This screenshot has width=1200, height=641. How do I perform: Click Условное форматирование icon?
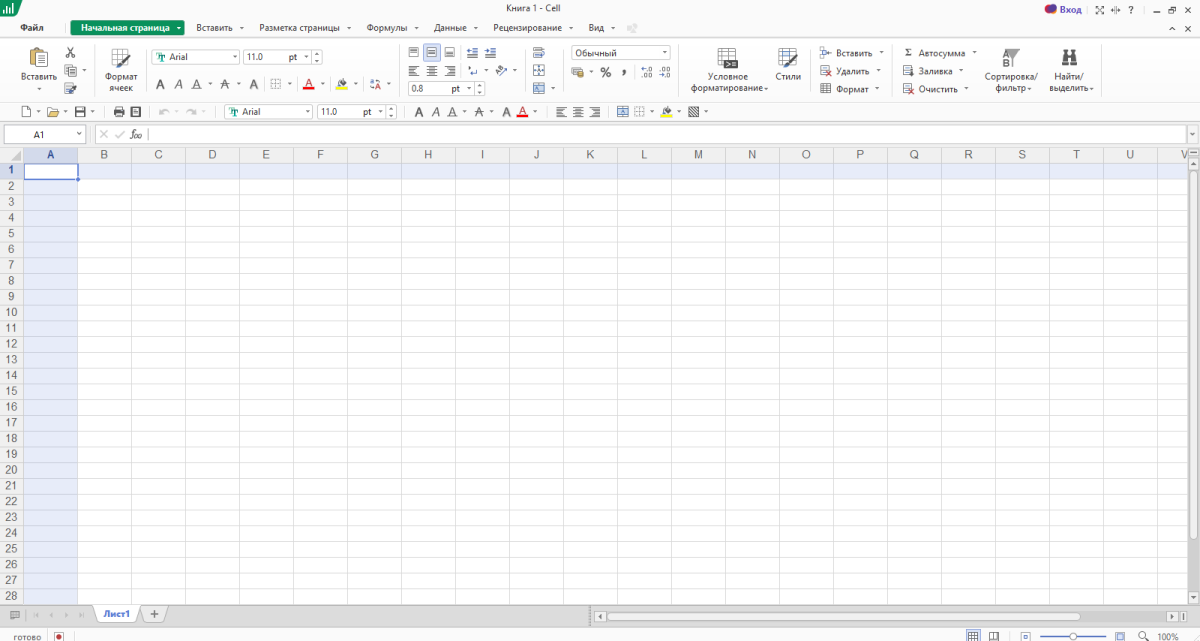pyautogui.click(x=727, y=69)
